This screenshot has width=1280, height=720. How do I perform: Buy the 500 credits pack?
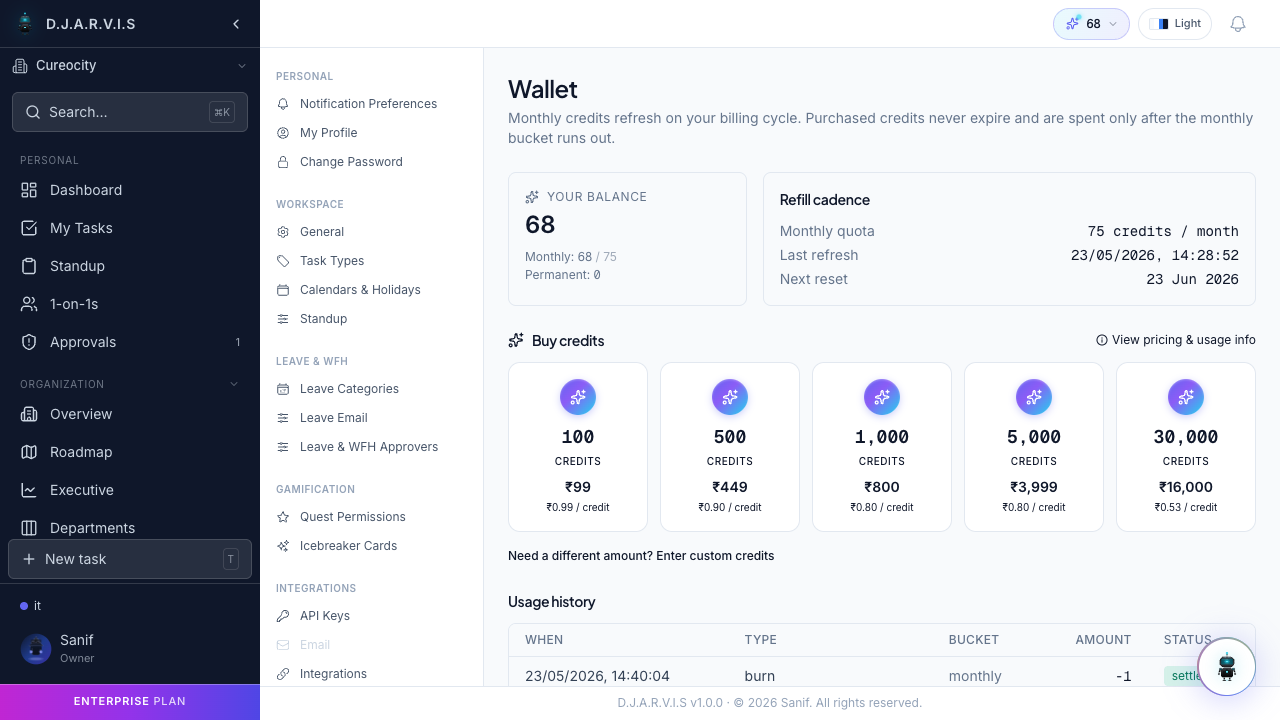(x=730, y=447)
